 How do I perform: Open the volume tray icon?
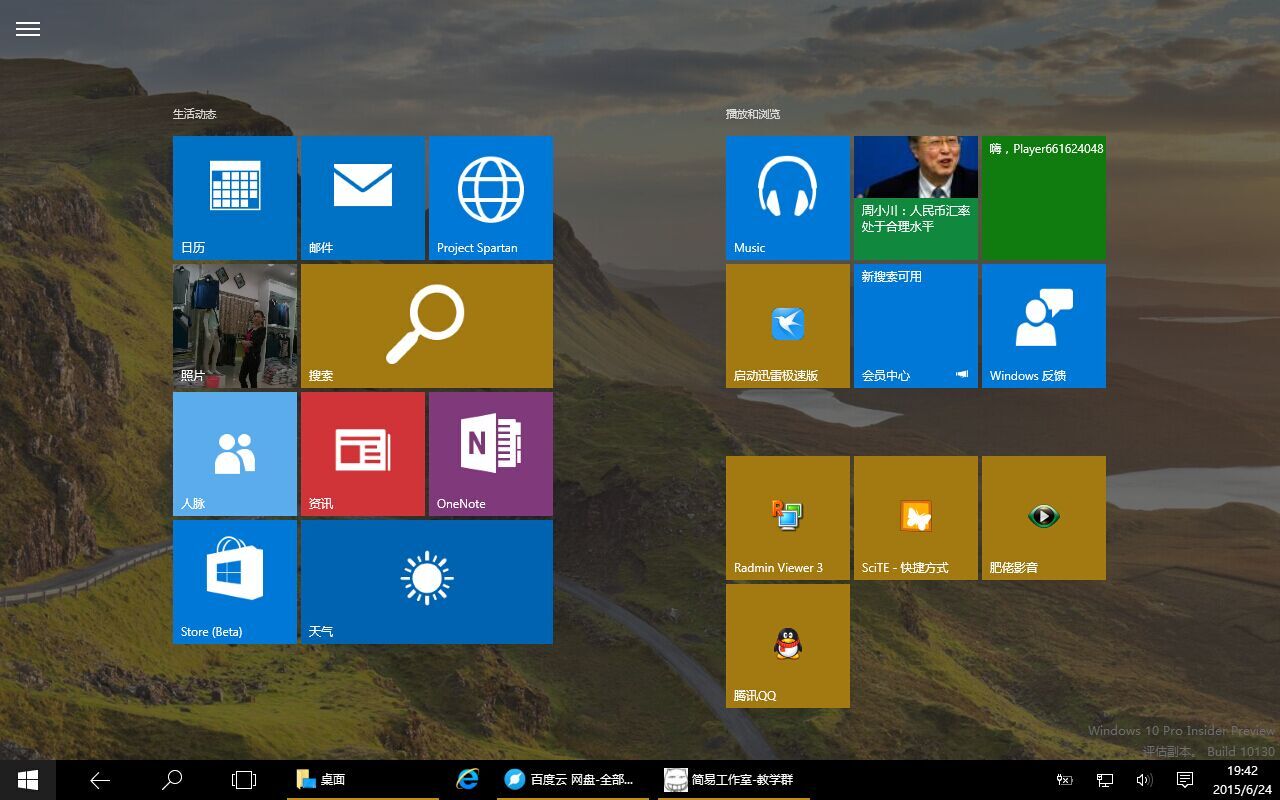click(1144, 780)
